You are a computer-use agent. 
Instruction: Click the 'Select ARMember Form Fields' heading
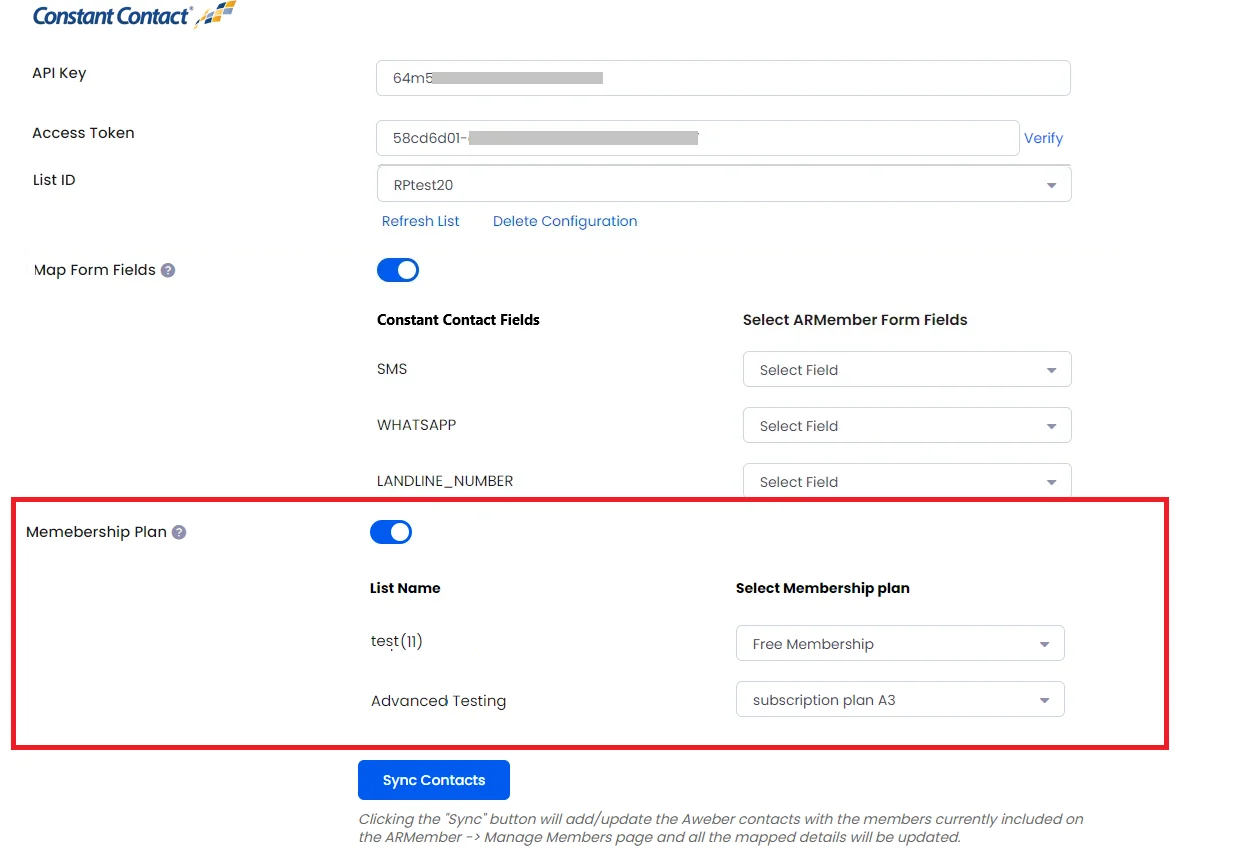click(x=855, y=320)
